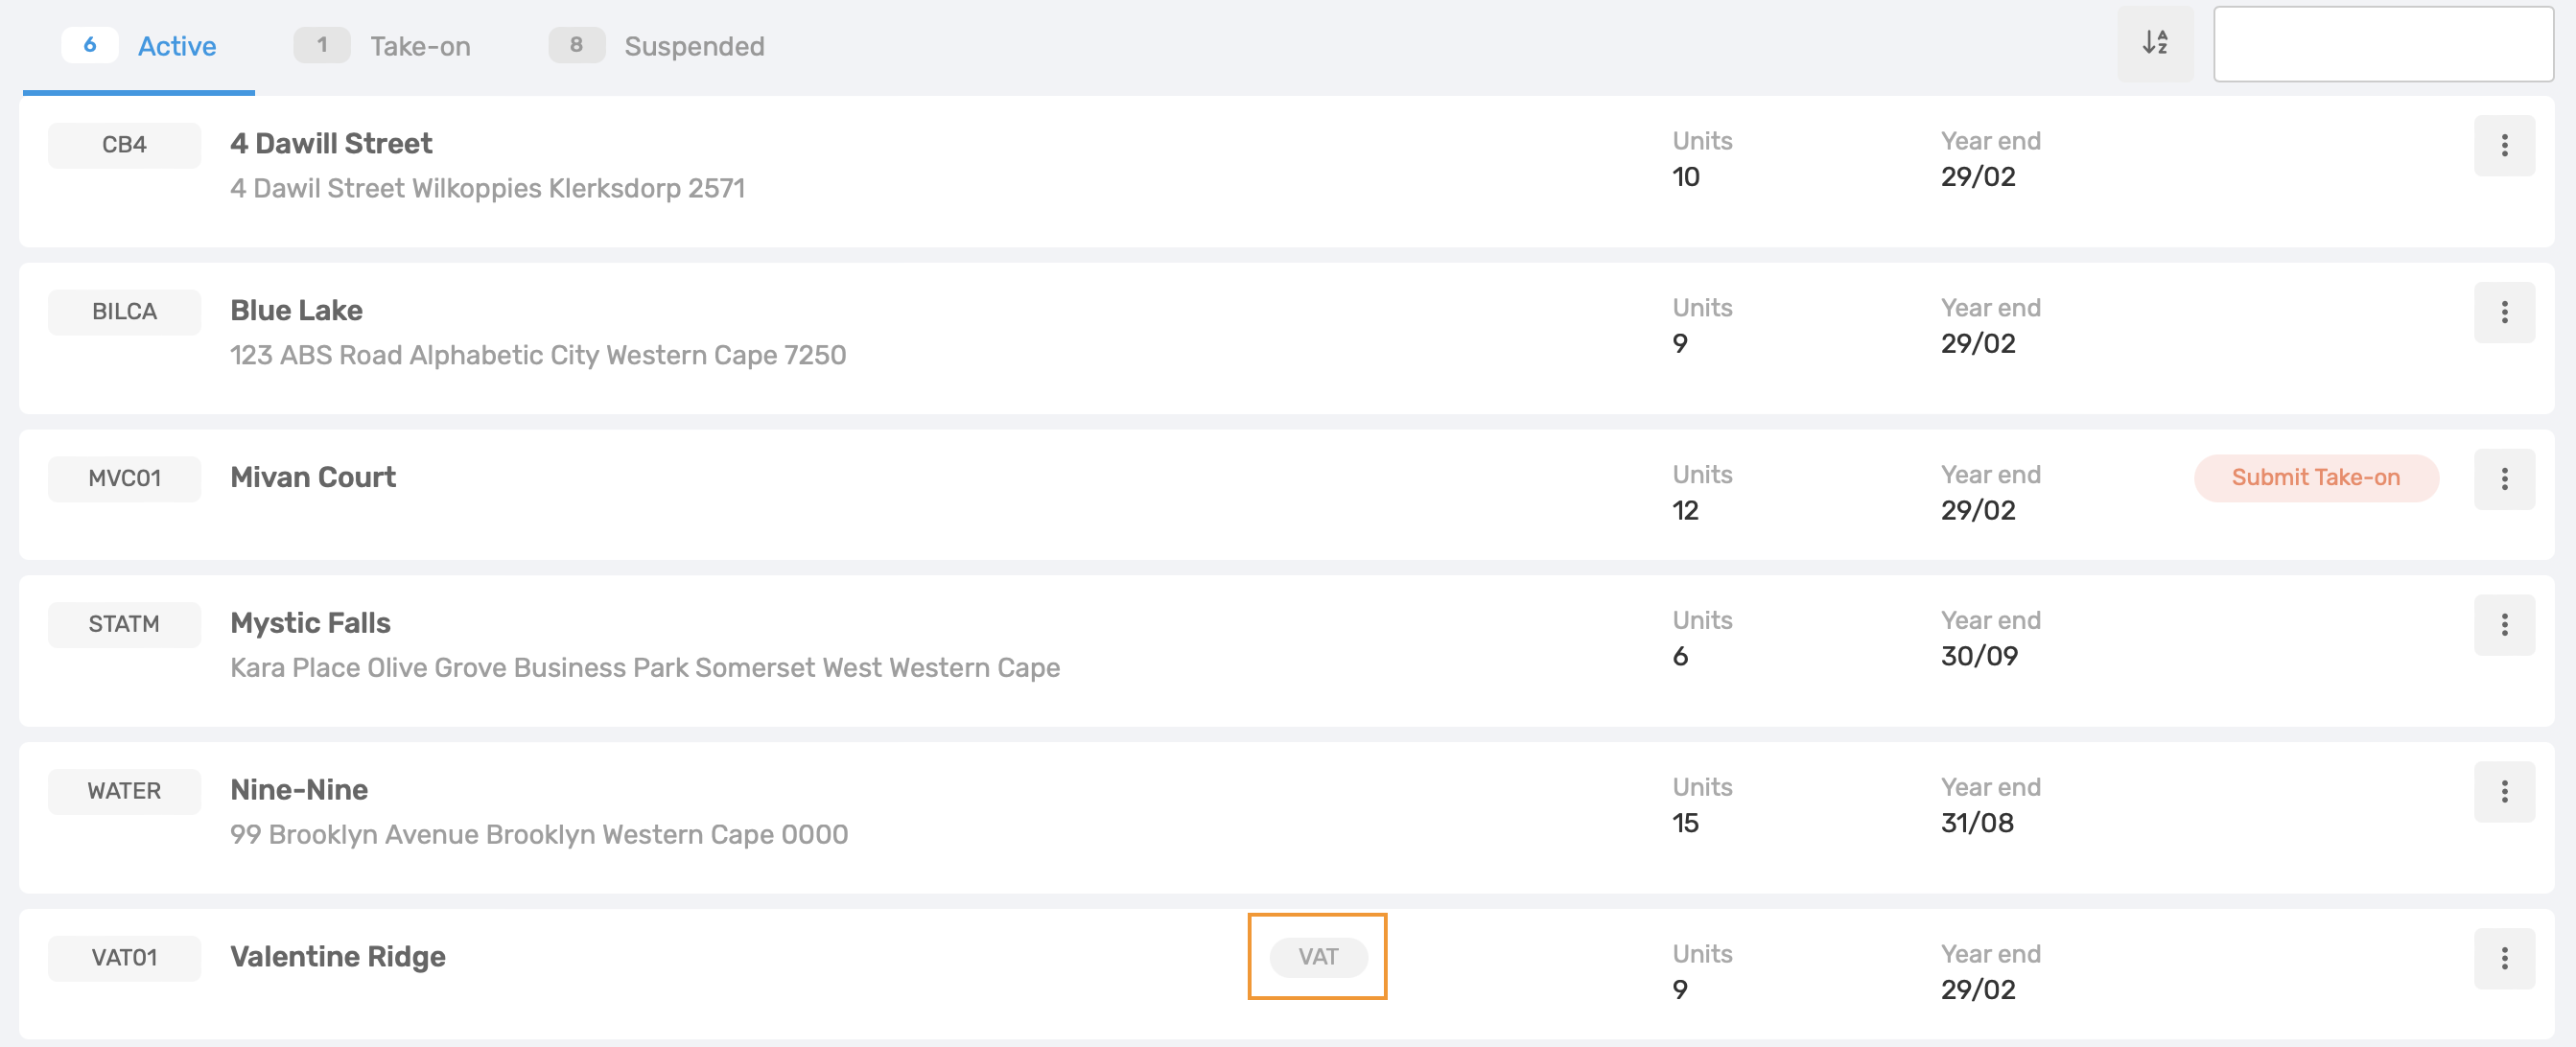Viewport: 2576px width, 1047px height.
Task: Open three-dot menu for Mystic Falls
Action: (x=2503, y=626)
